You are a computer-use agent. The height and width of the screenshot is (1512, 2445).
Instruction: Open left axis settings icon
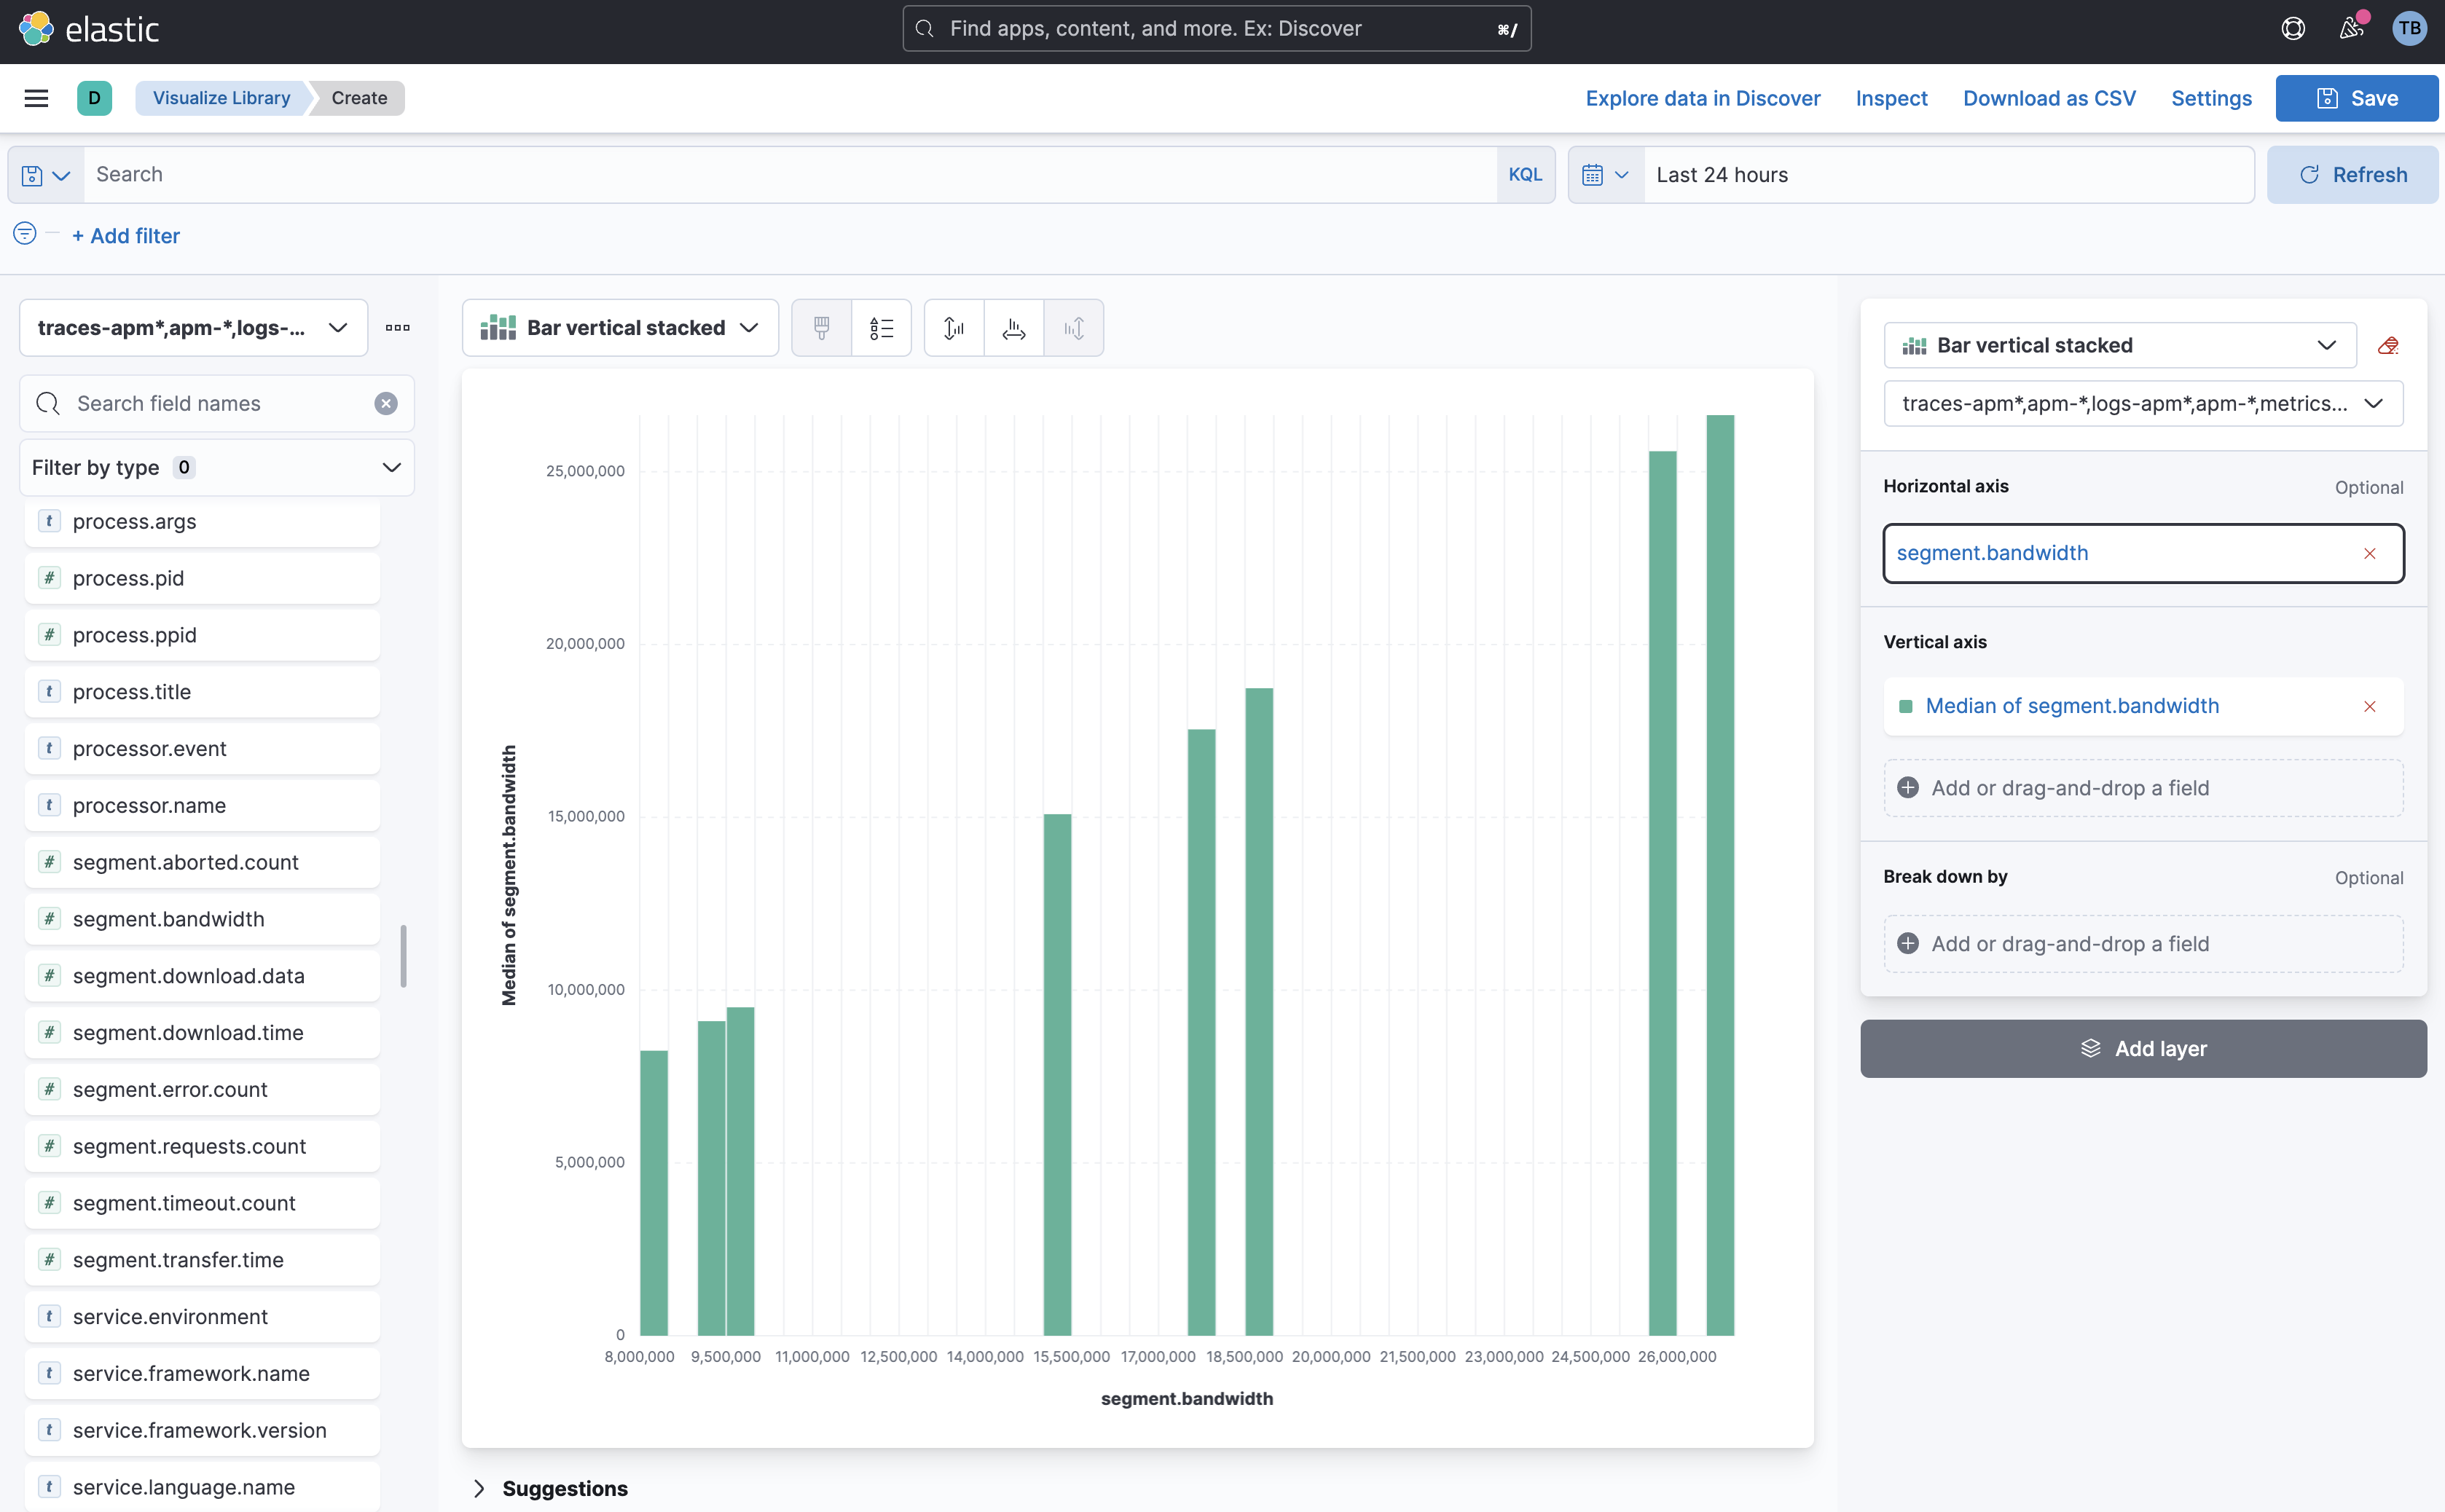(x=954, y=328)
